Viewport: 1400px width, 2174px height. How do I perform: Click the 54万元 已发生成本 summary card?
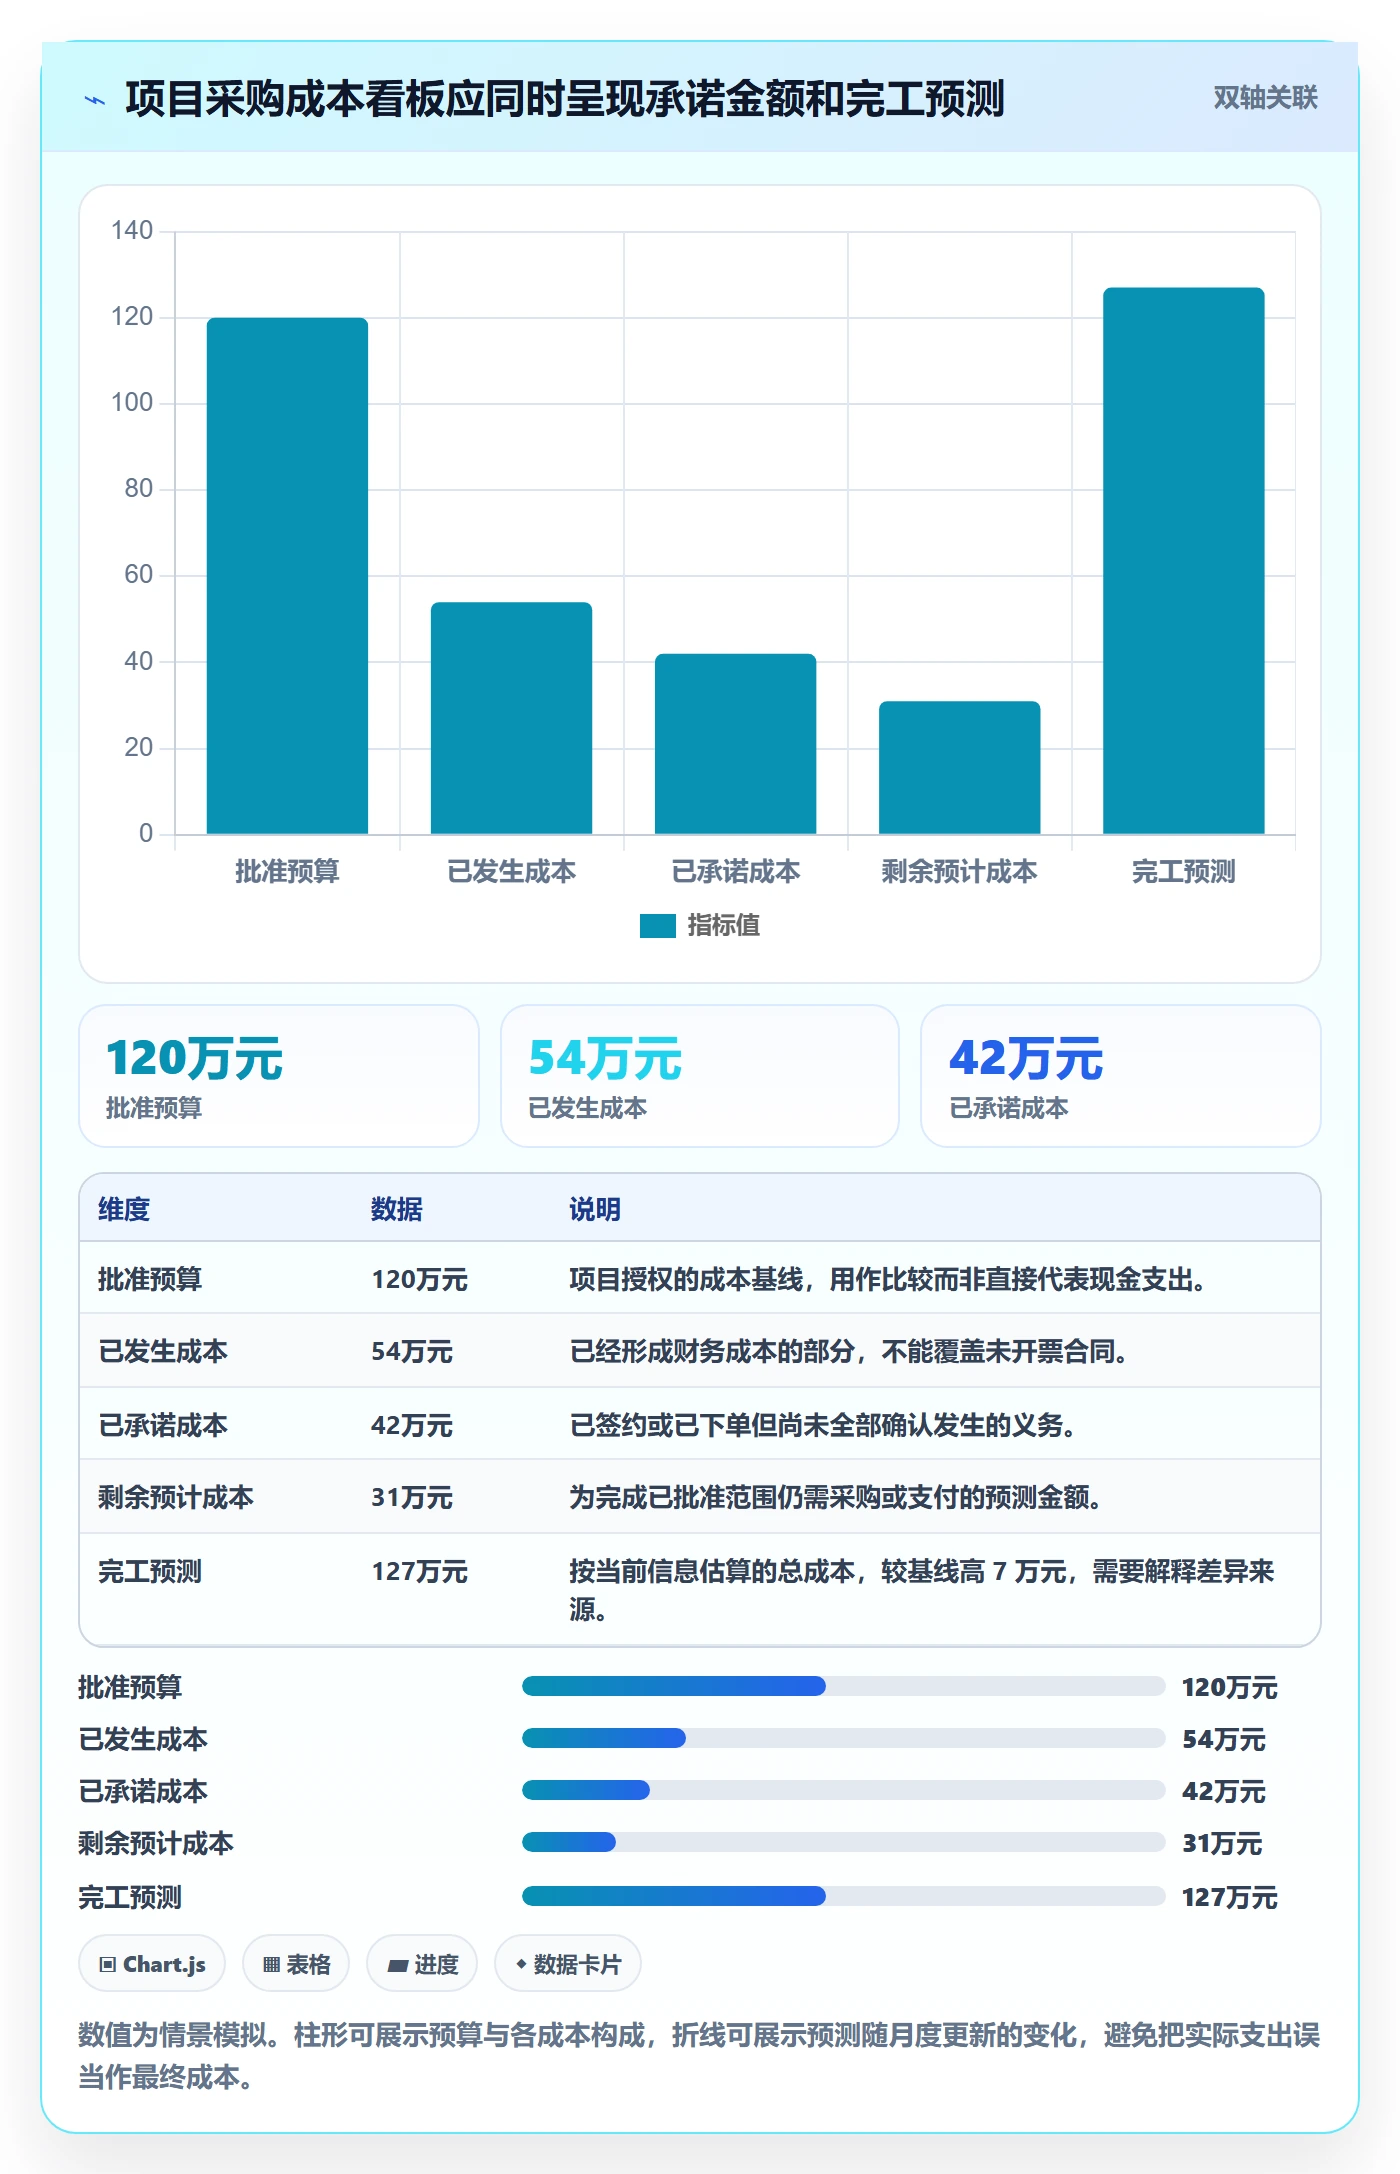point(700,1076)
